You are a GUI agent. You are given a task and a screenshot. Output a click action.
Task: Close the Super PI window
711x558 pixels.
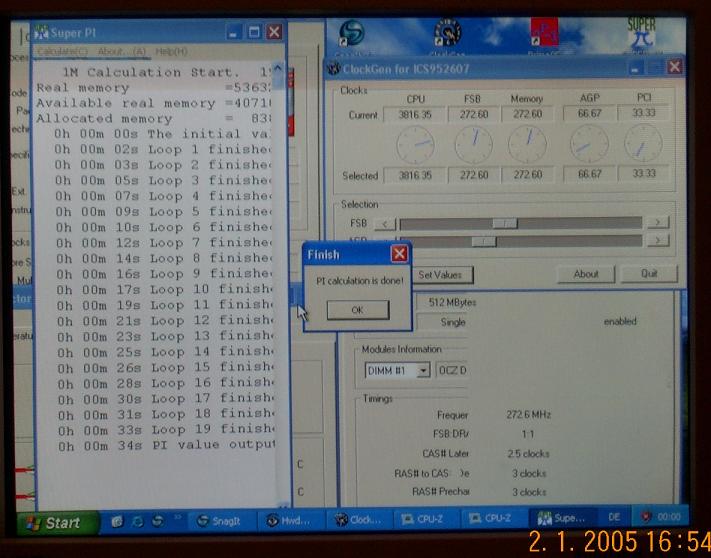[x=274, y=32]
